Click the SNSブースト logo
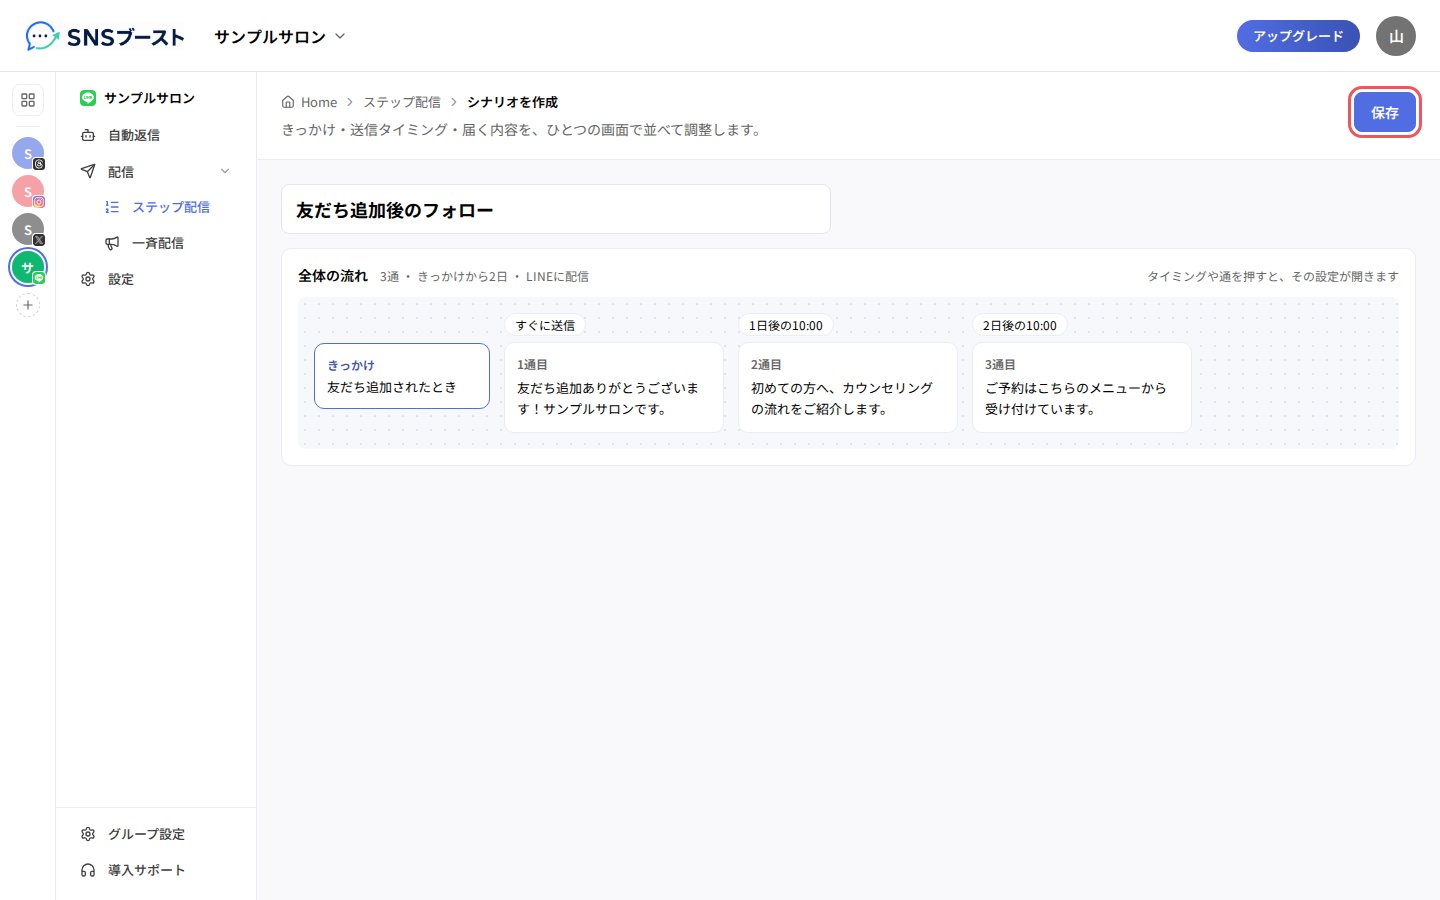Screen dimensions: 1440x900 pos(105,37)
